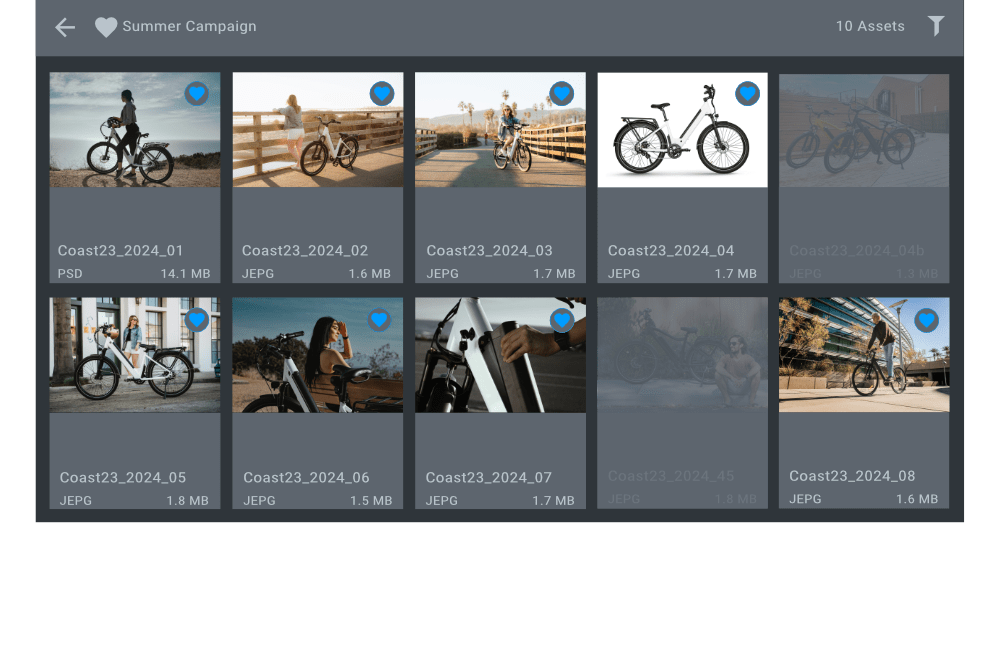Click heart badge on Coast23_2024_06
The width and height of the screenshot is (1000, 667).
click(379, 320)
